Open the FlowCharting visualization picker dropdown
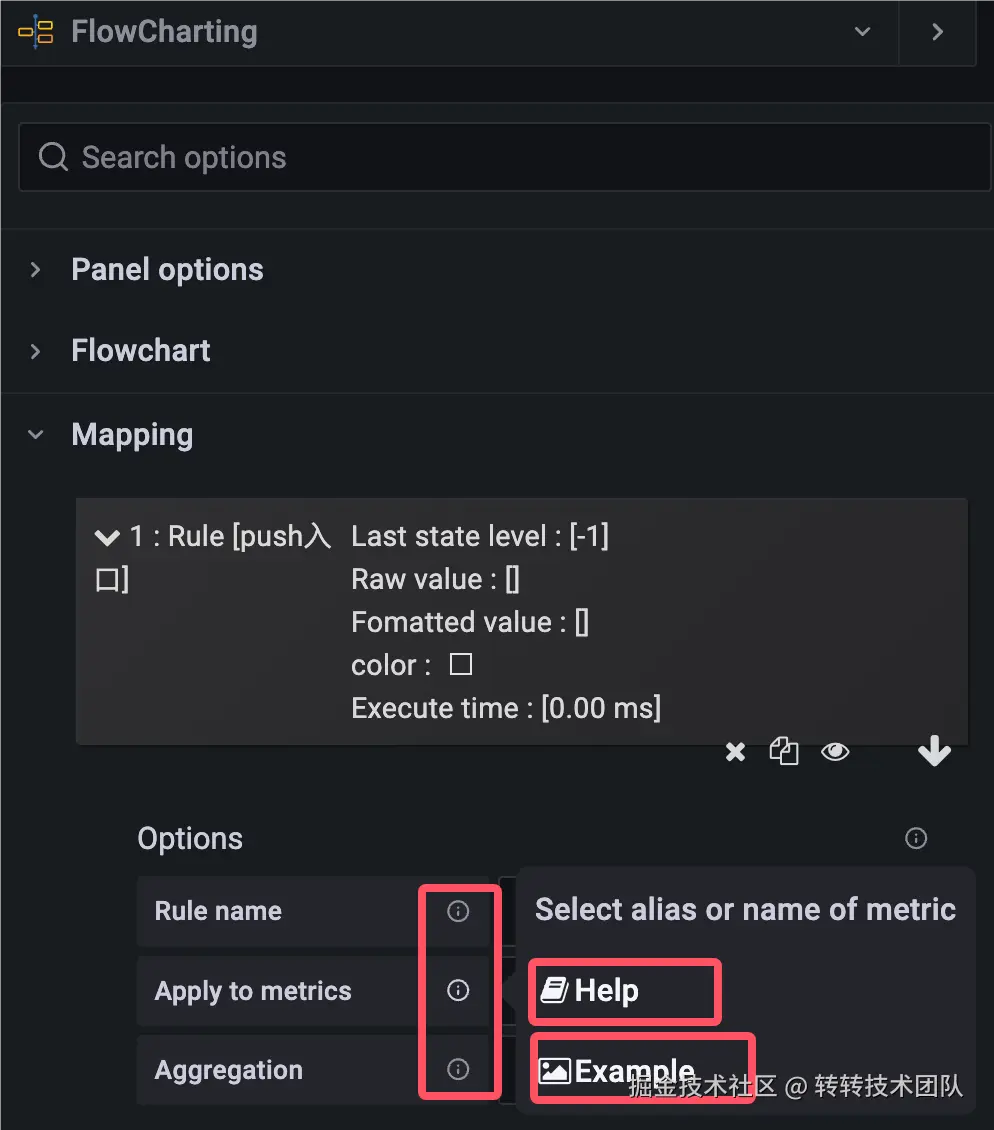This screenshot has width=994, height=1130. coord(862,32)
